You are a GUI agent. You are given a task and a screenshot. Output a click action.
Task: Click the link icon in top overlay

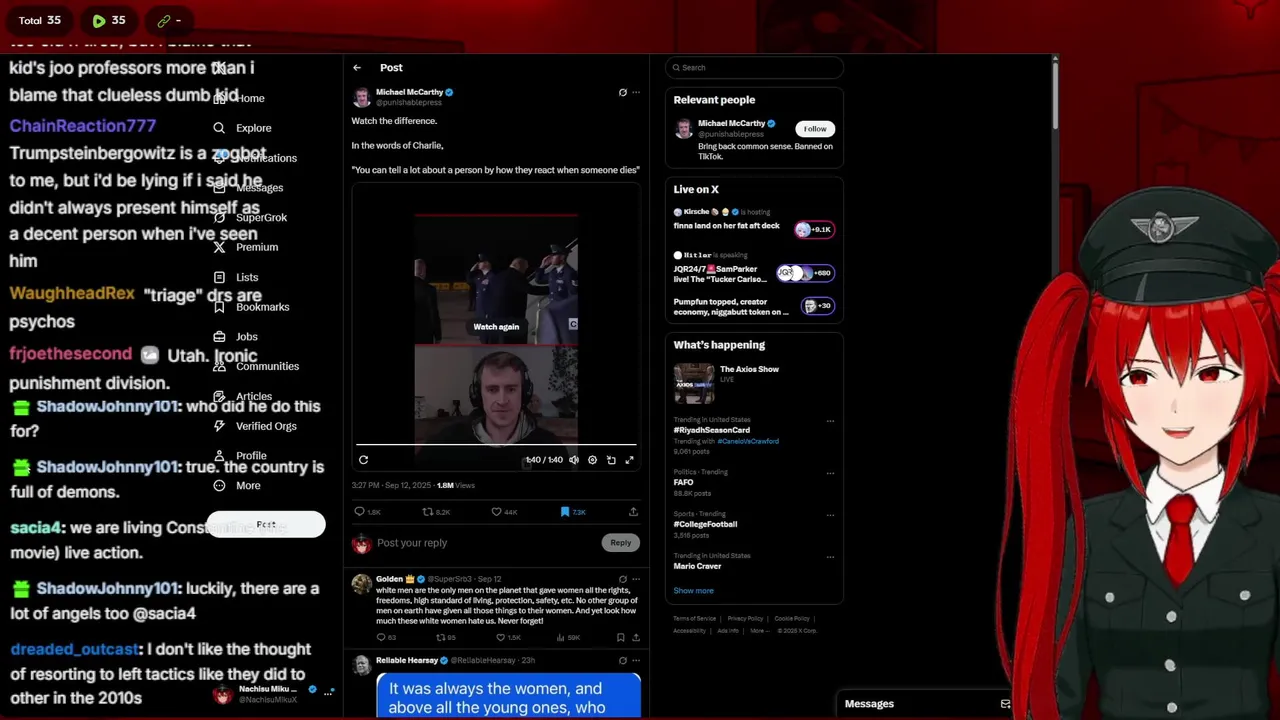[x=164, y=20]
